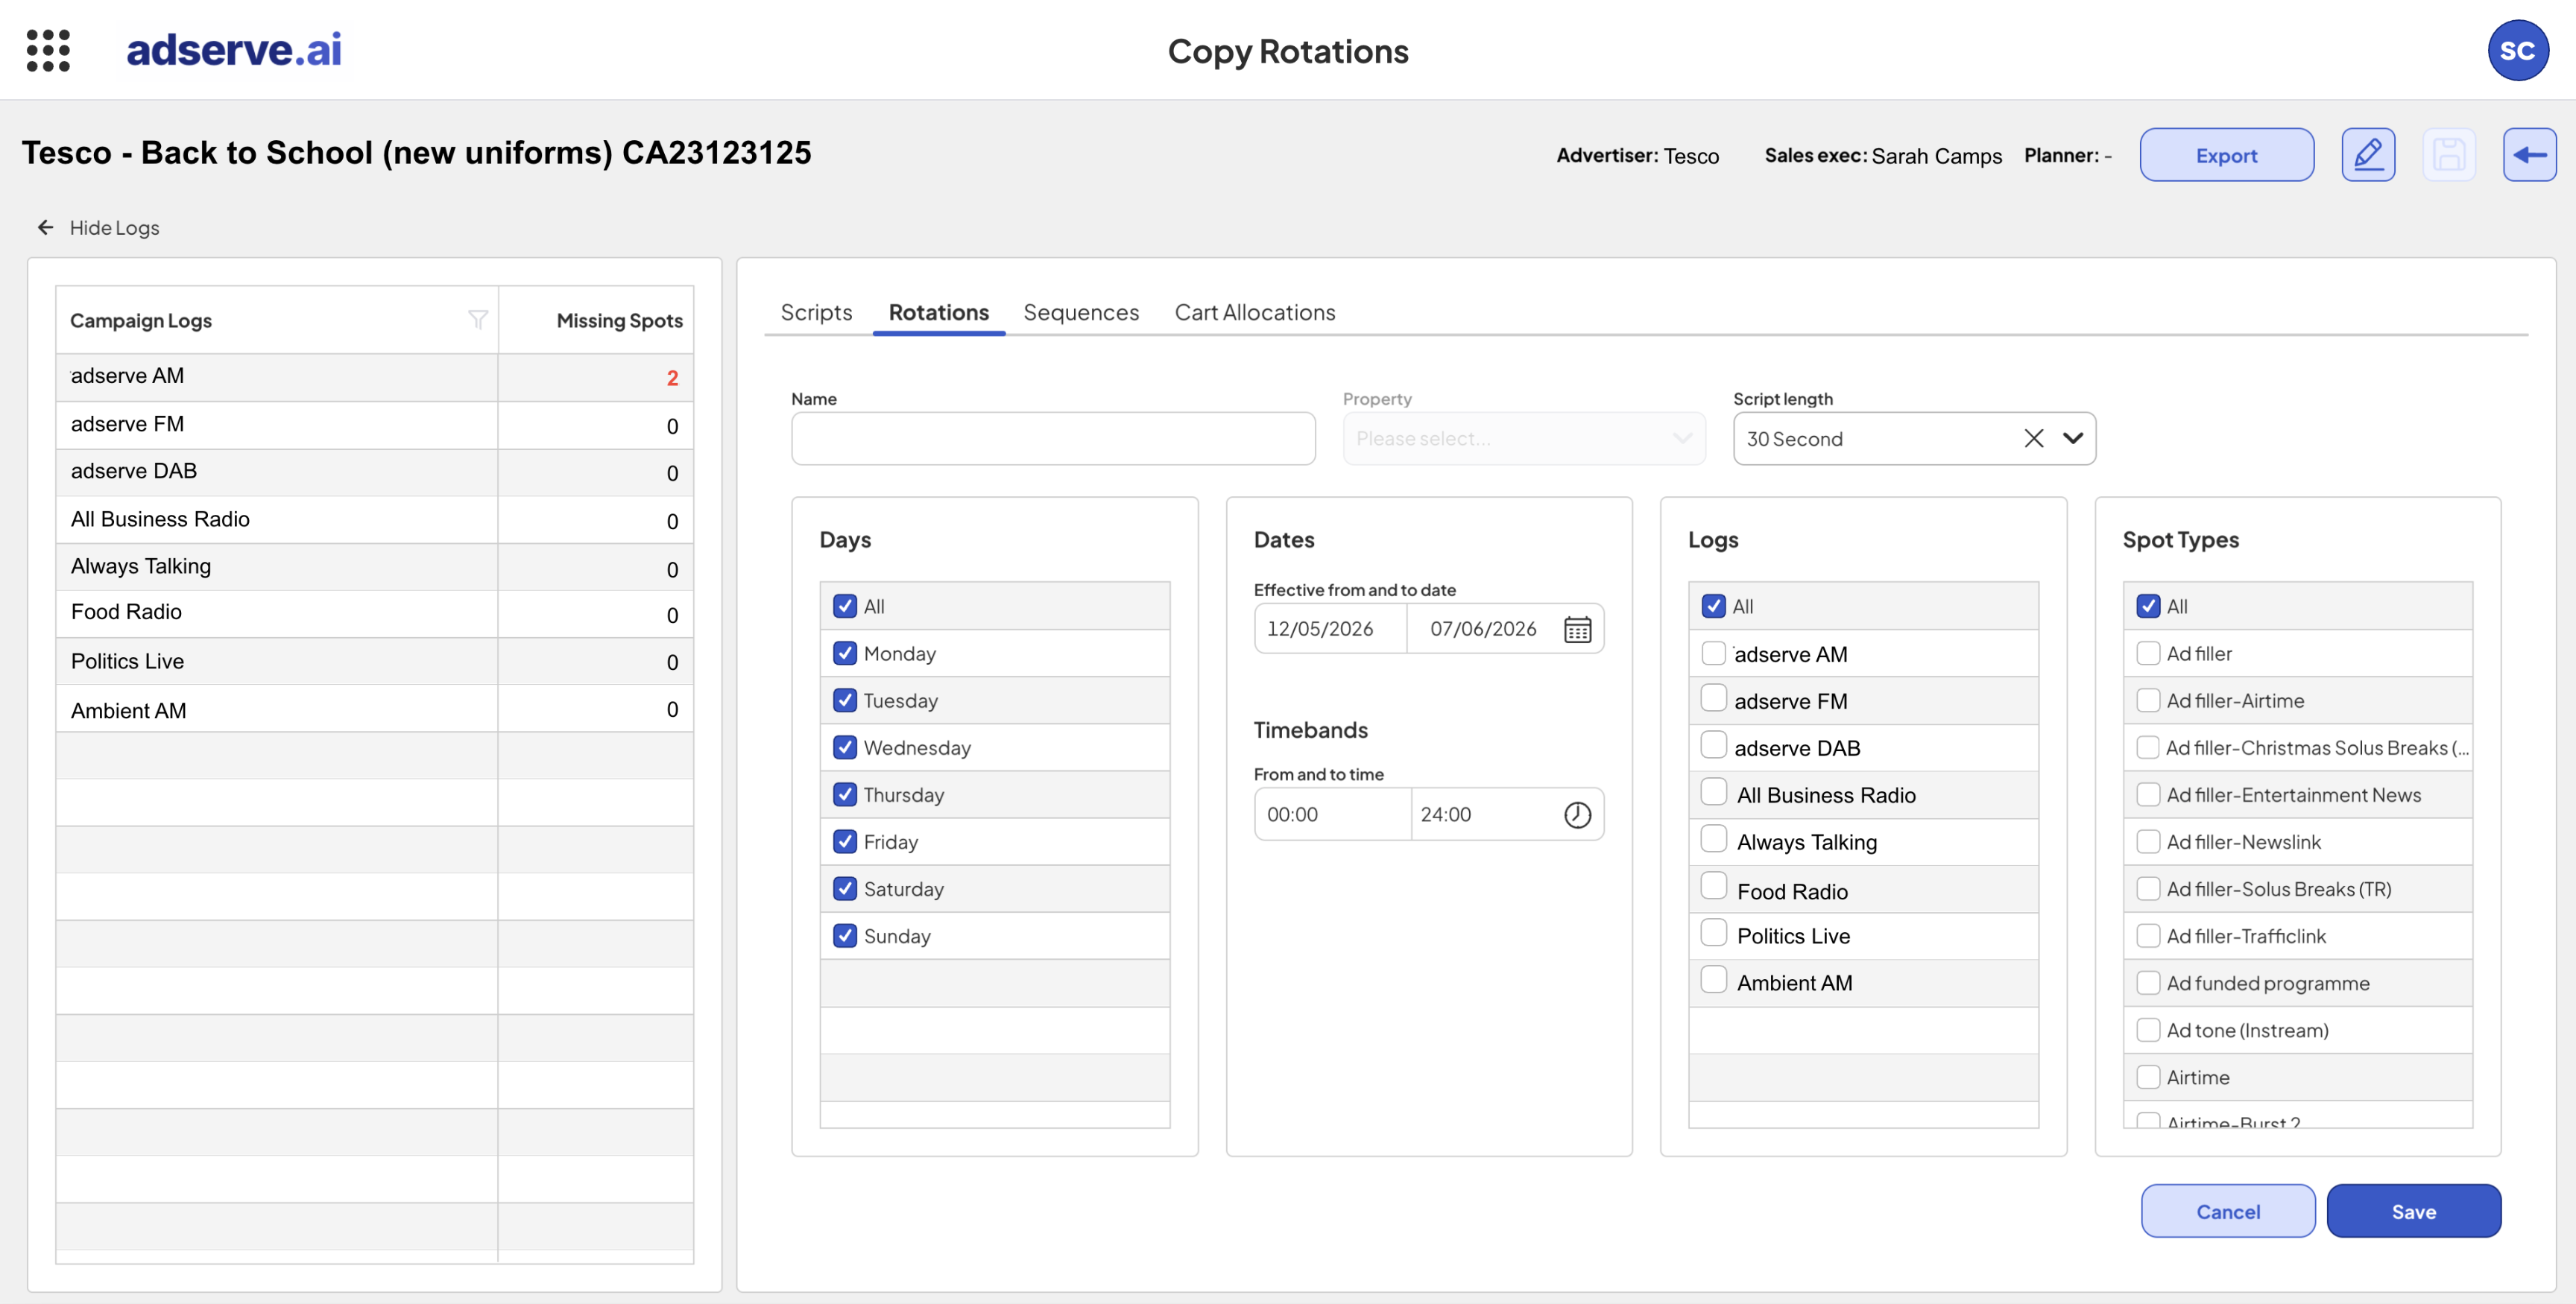Switch to the Scripts tab
Screen dimensions: 2576x1304
point(816,313)
